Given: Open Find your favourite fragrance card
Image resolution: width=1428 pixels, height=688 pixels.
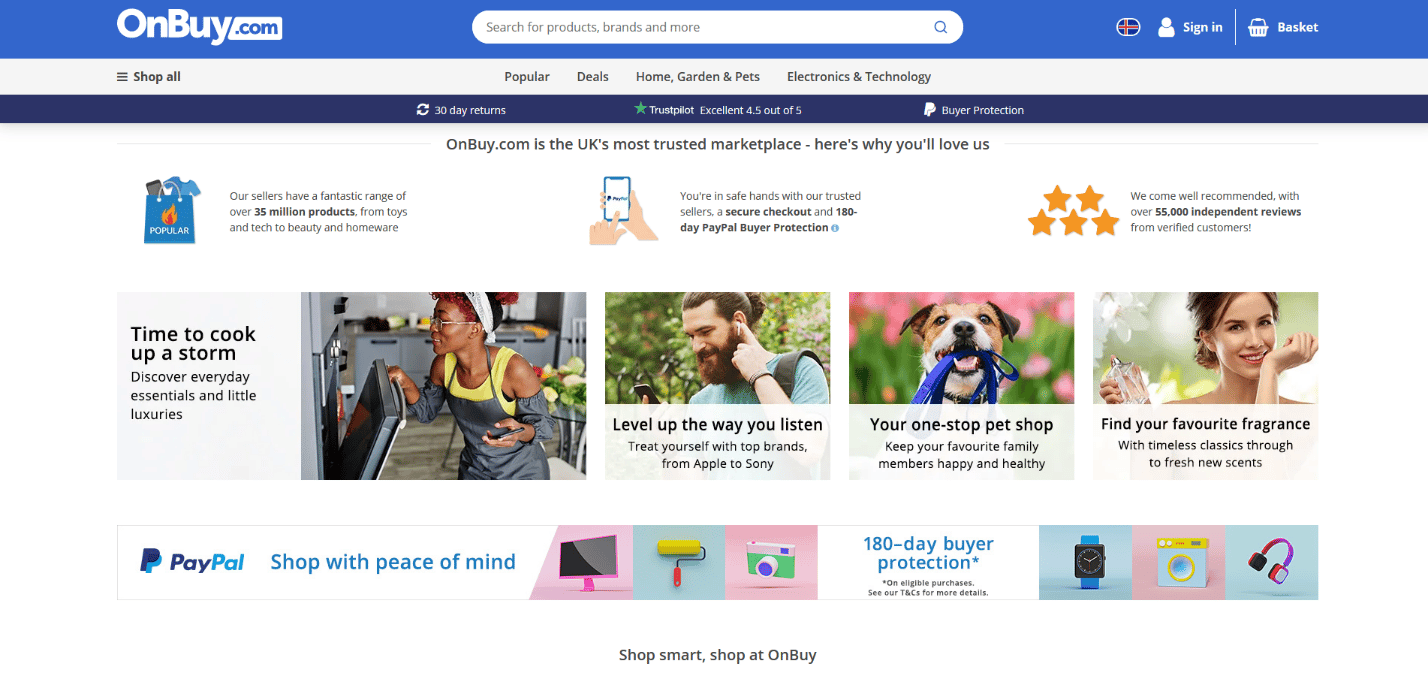Looking at the screenshot, I should point(1205,386).
